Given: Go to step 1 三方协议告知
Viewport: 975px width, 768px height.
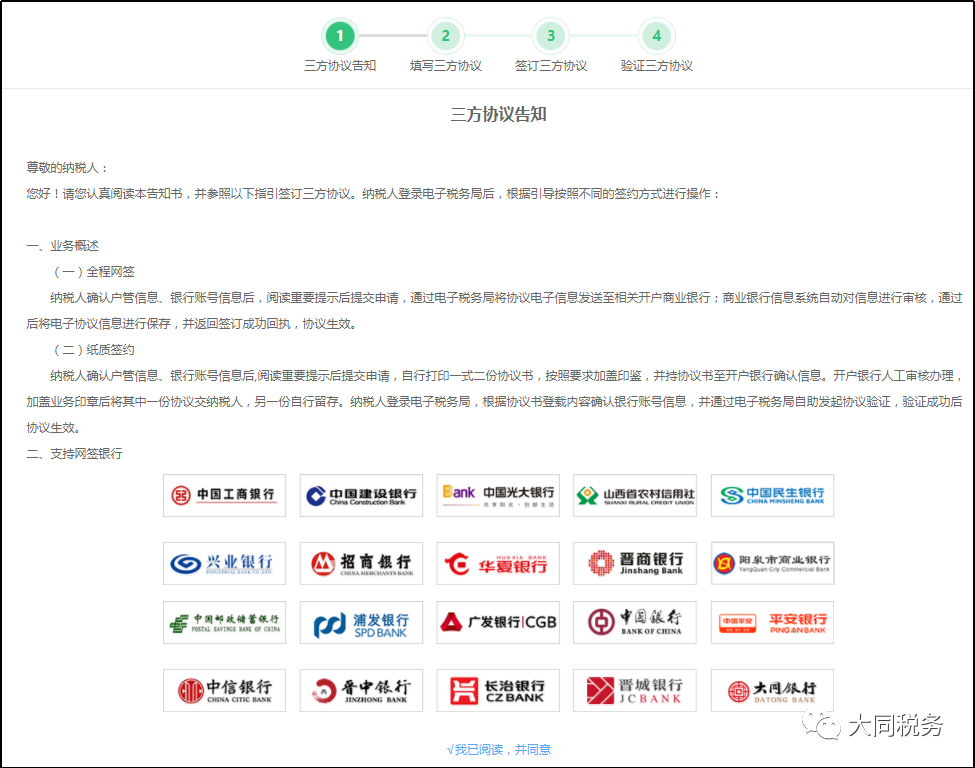Looking at the screenshot, I should (340, 36).
